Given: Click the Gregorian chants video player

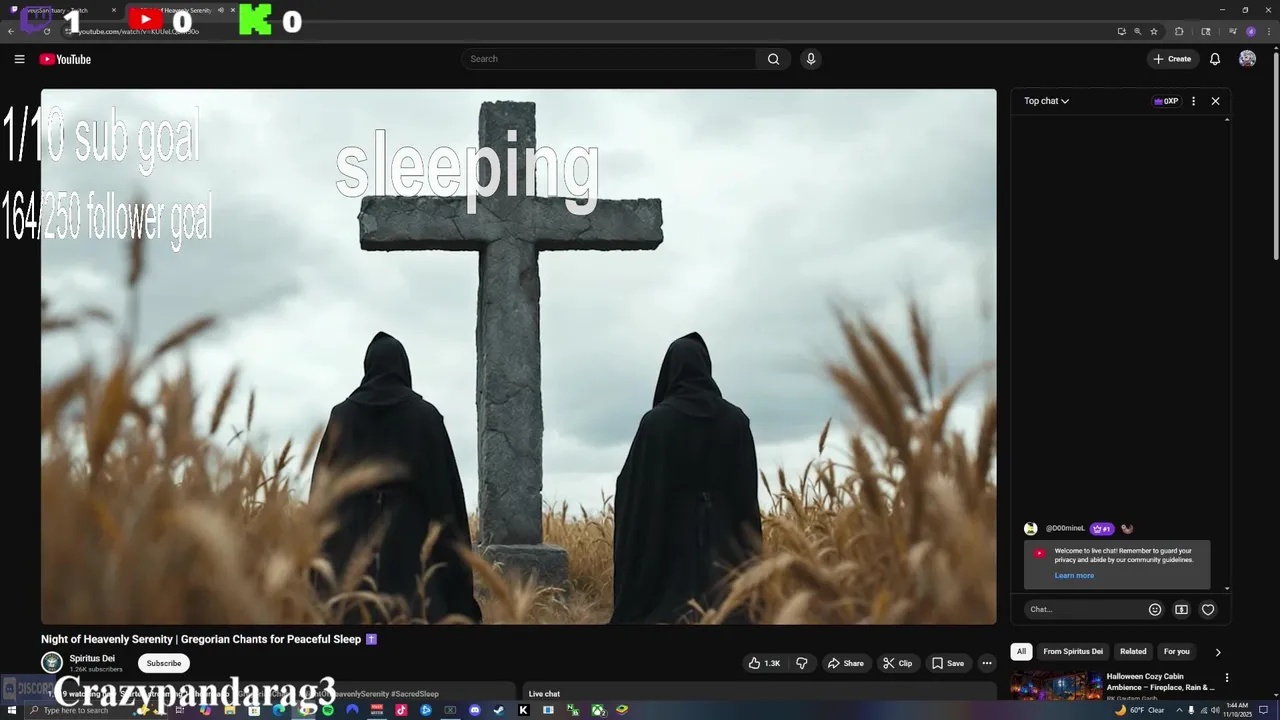Looking at the screenshot, I should tap(518, 357).
